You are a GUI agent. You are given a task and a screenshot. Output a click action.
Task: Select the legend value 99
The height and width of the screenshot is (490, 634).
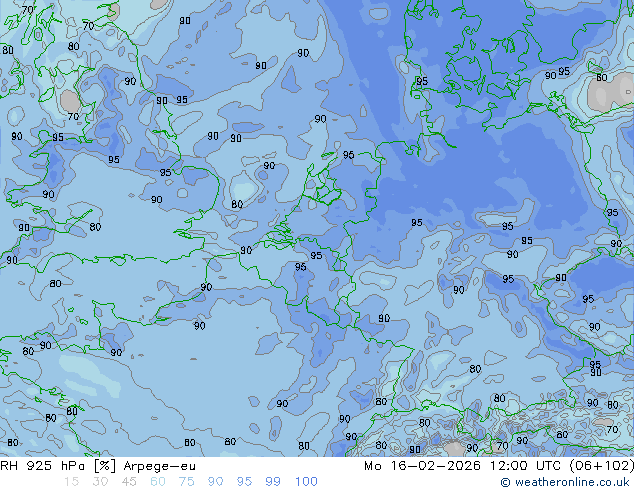(x=273, y=482)
